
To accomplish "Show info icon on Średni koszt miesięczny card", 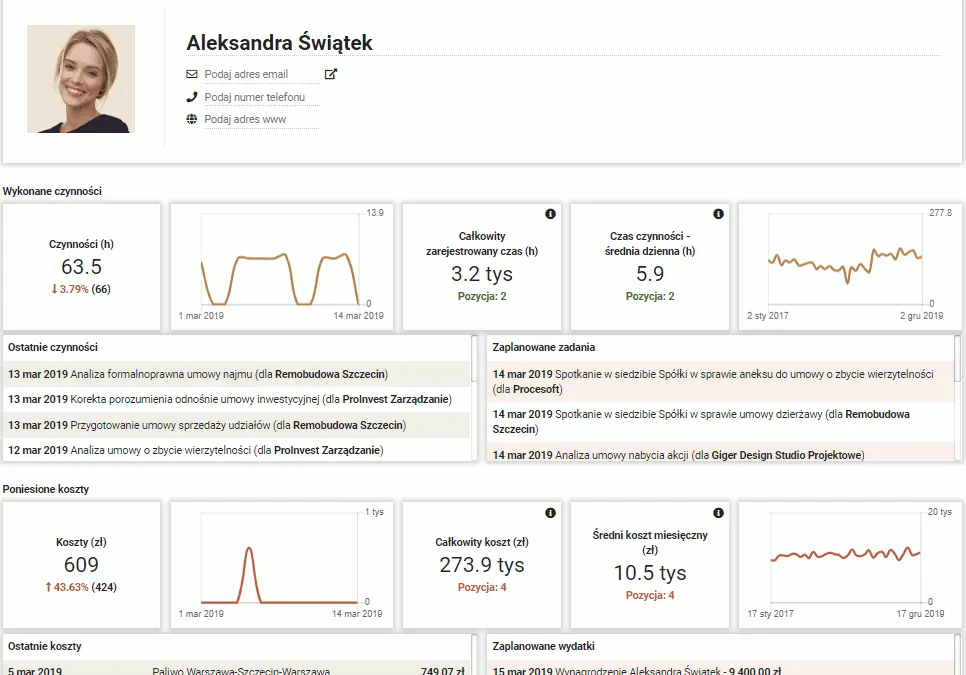I will 718,513.
